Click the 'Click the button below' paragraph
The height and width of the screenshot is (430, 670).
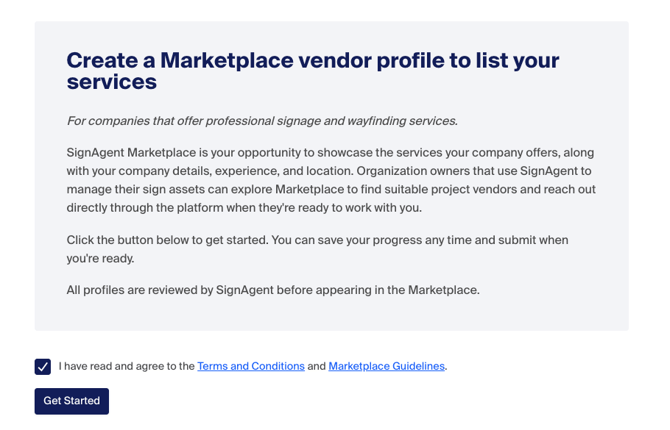pos(317,249)
